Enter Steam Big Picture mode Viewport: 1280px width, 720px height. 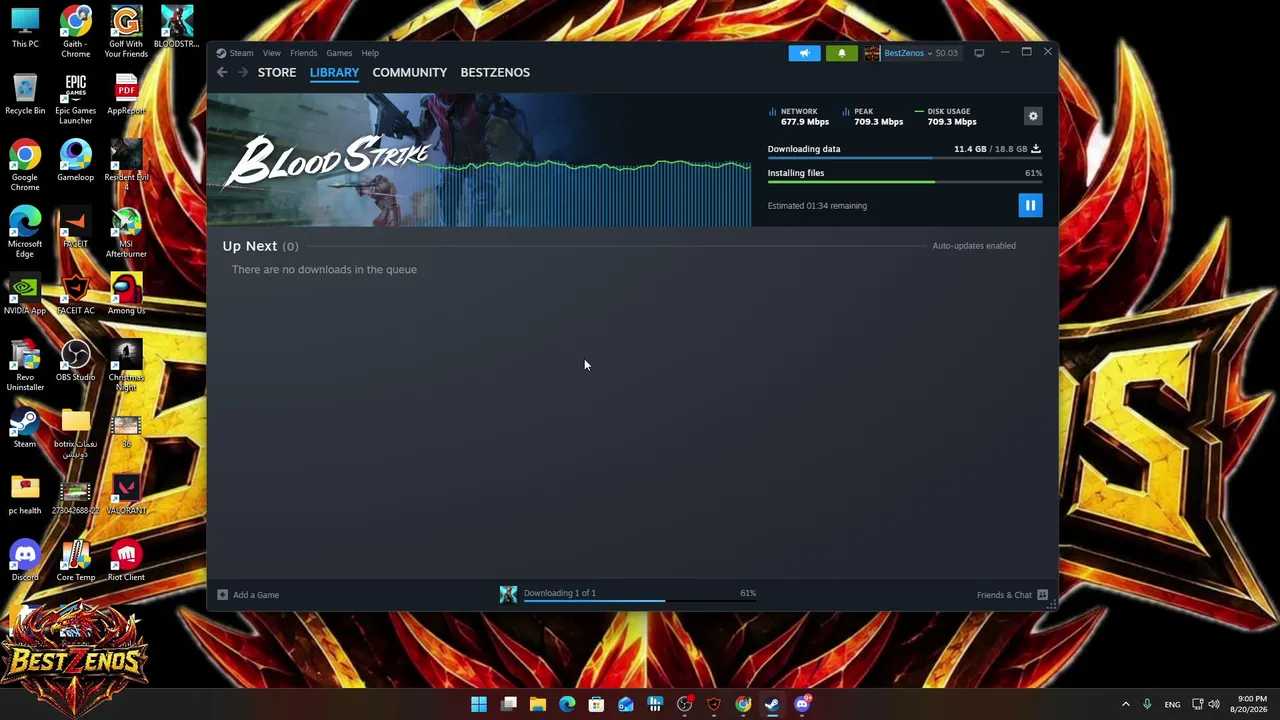pyautogui.click(x=979, y=53)
